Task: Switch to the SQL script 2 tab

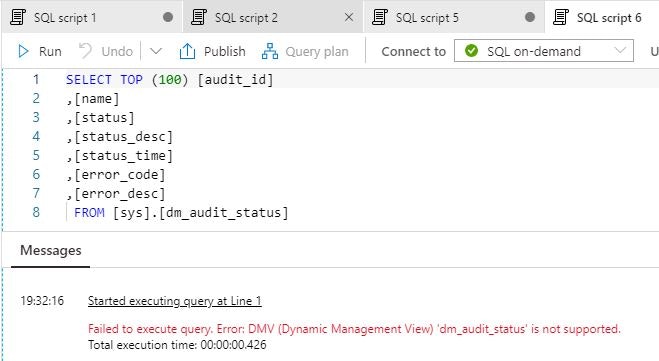Action: click(x=273, y=17)
